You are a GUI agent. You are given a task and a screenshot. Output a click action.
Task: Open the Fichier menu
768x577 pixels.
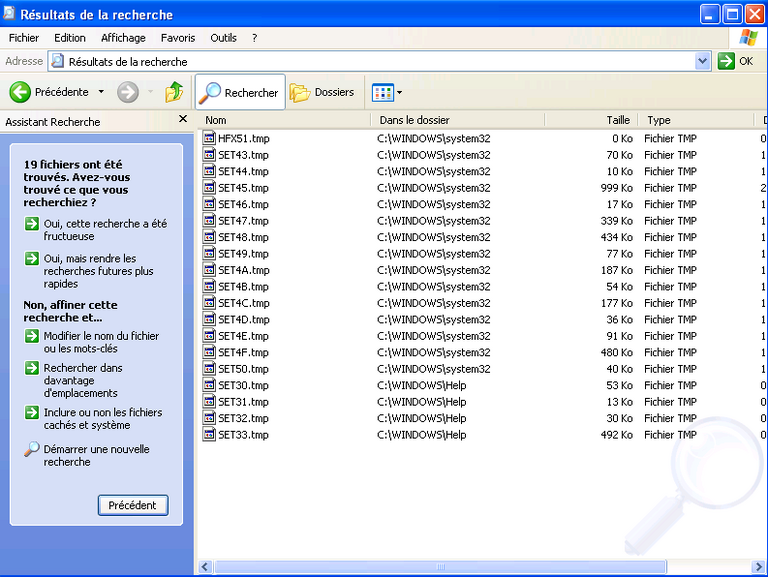[24, 38]
